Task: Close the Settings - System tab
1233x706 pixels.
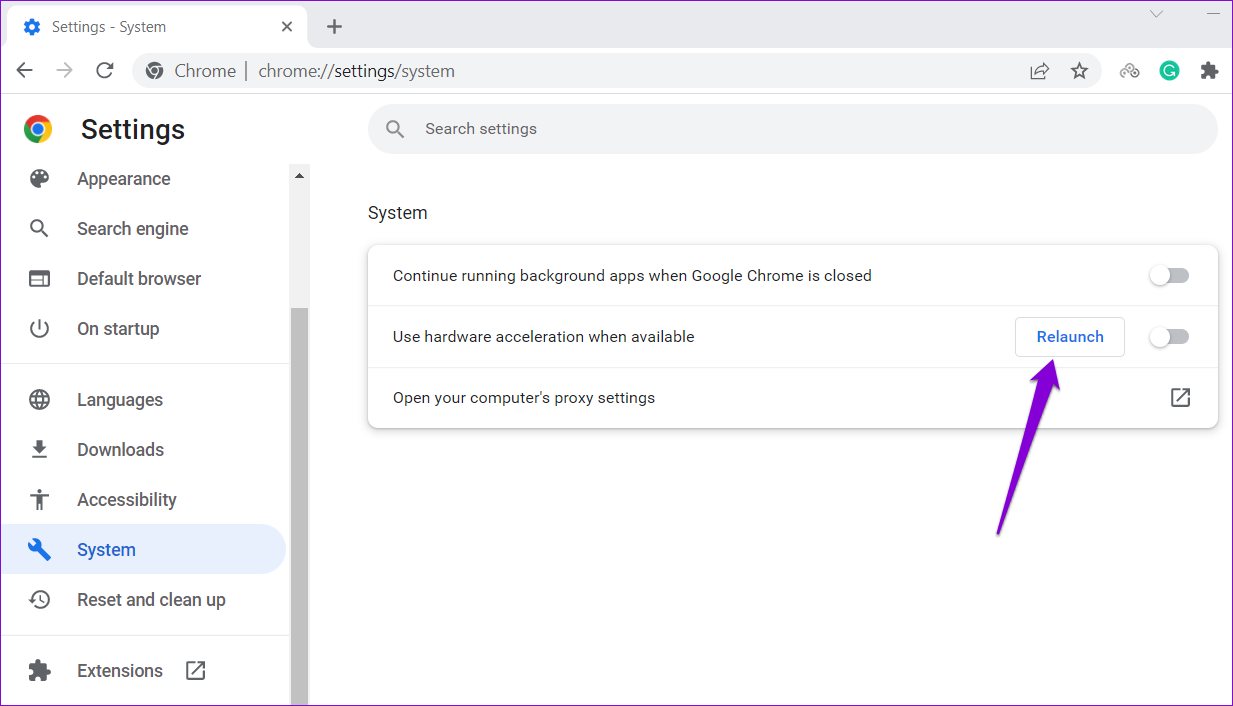Action: point(287,27)
